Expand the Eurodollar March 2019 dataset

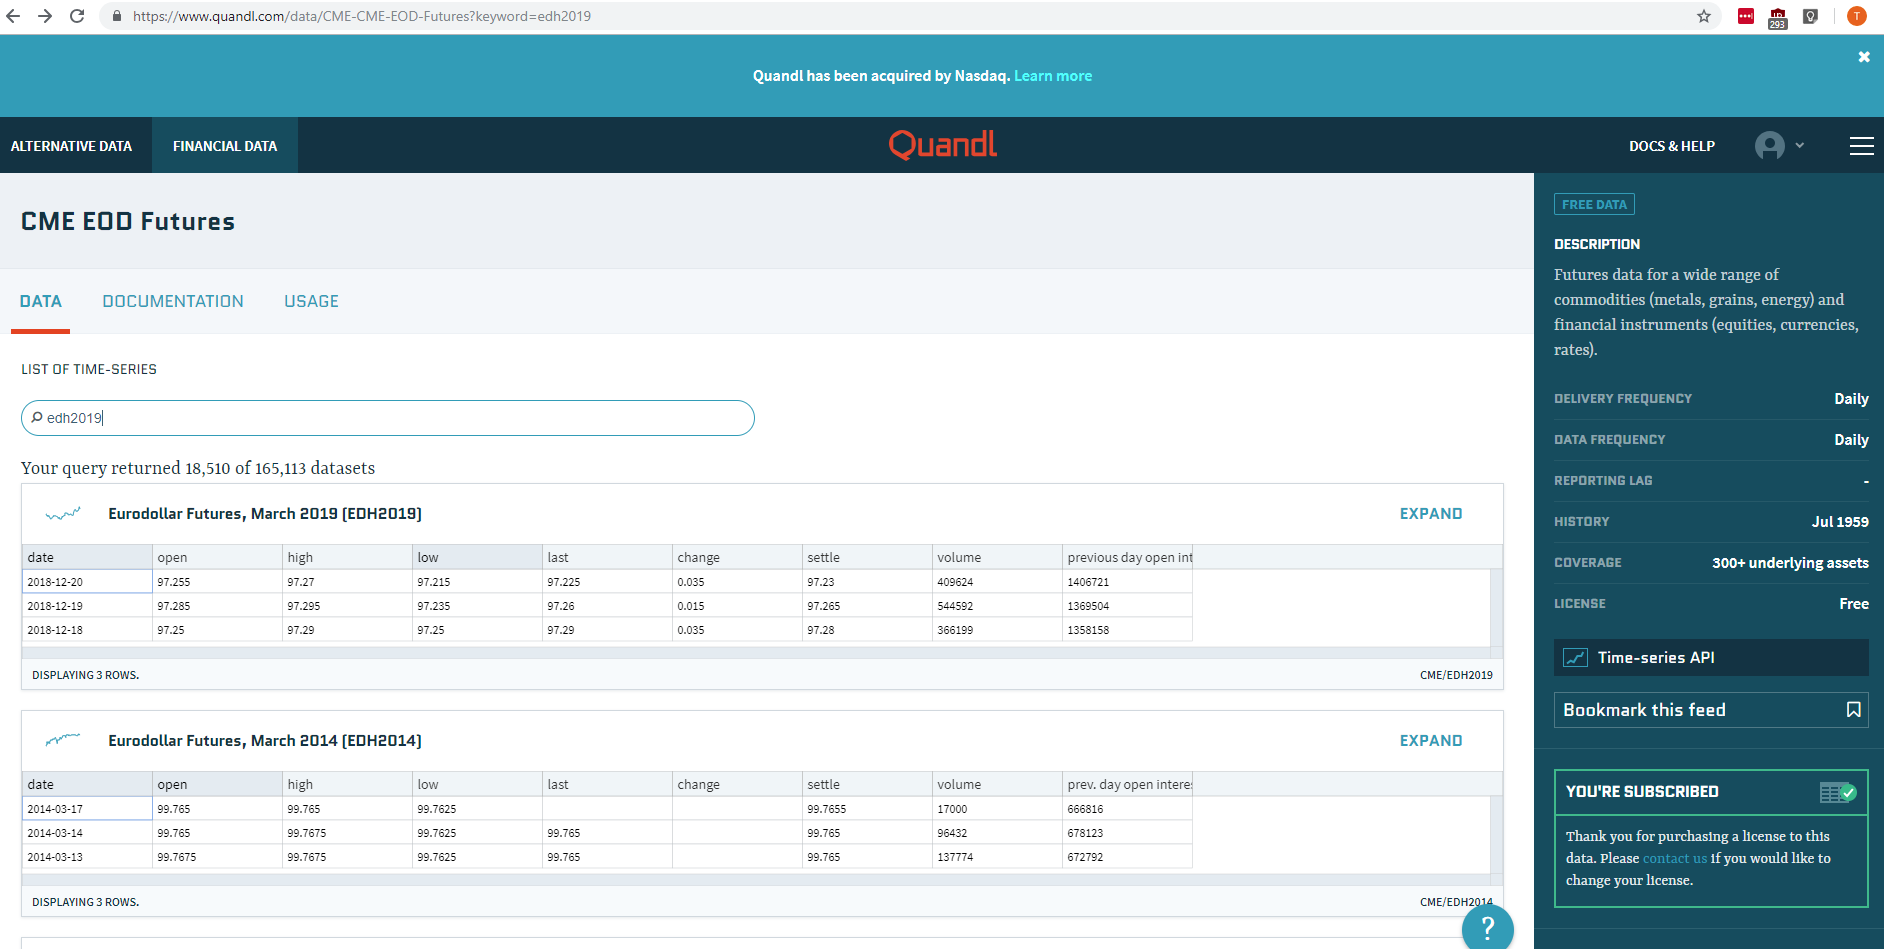click(x=1430, y=513)
